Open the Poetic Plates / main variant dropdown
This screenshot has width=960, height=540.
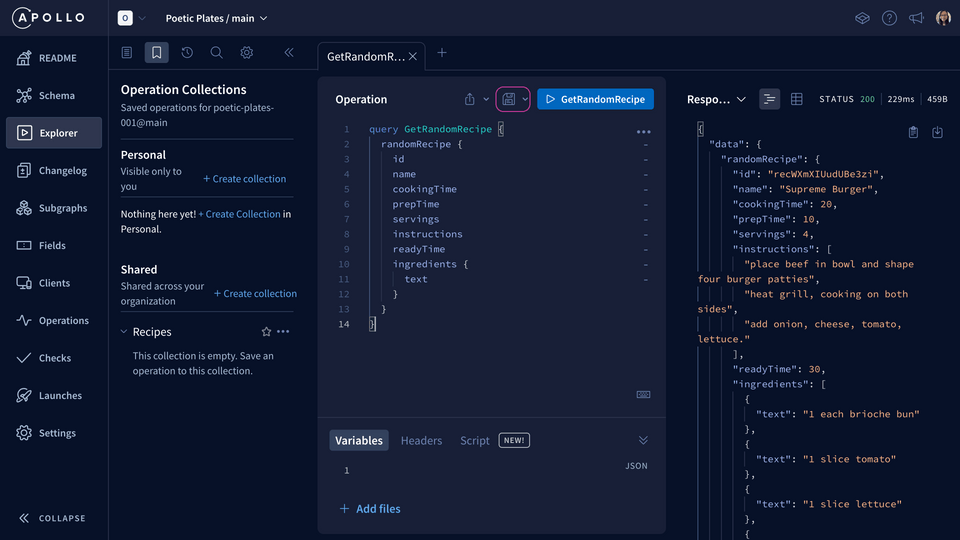click(216, 18)
